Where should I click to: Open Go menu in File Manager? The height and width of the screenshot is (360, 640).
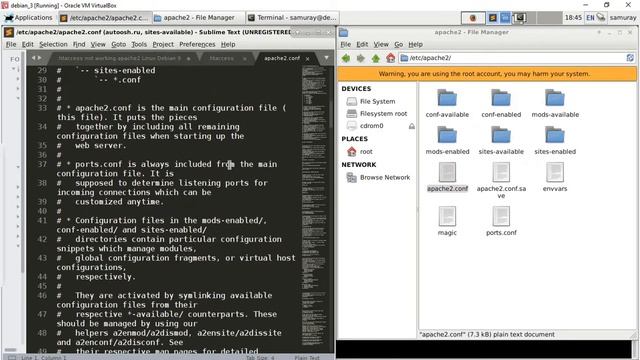(x=398, y=44)
